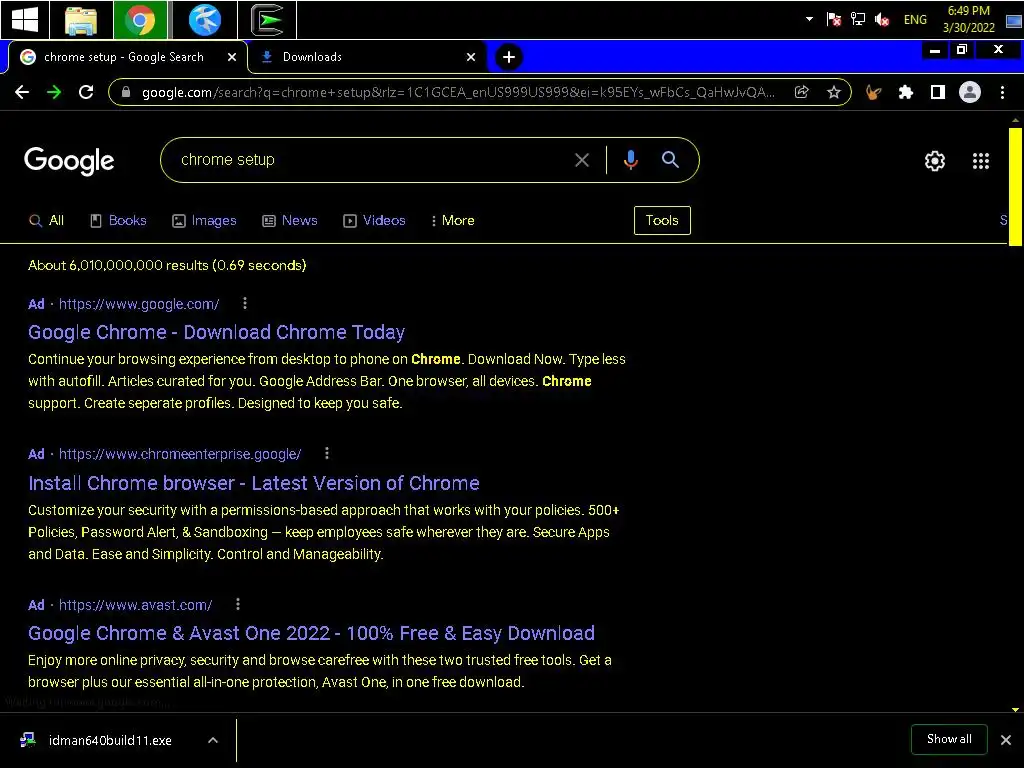Open the blue bird app in taskbar

[204, 20]
